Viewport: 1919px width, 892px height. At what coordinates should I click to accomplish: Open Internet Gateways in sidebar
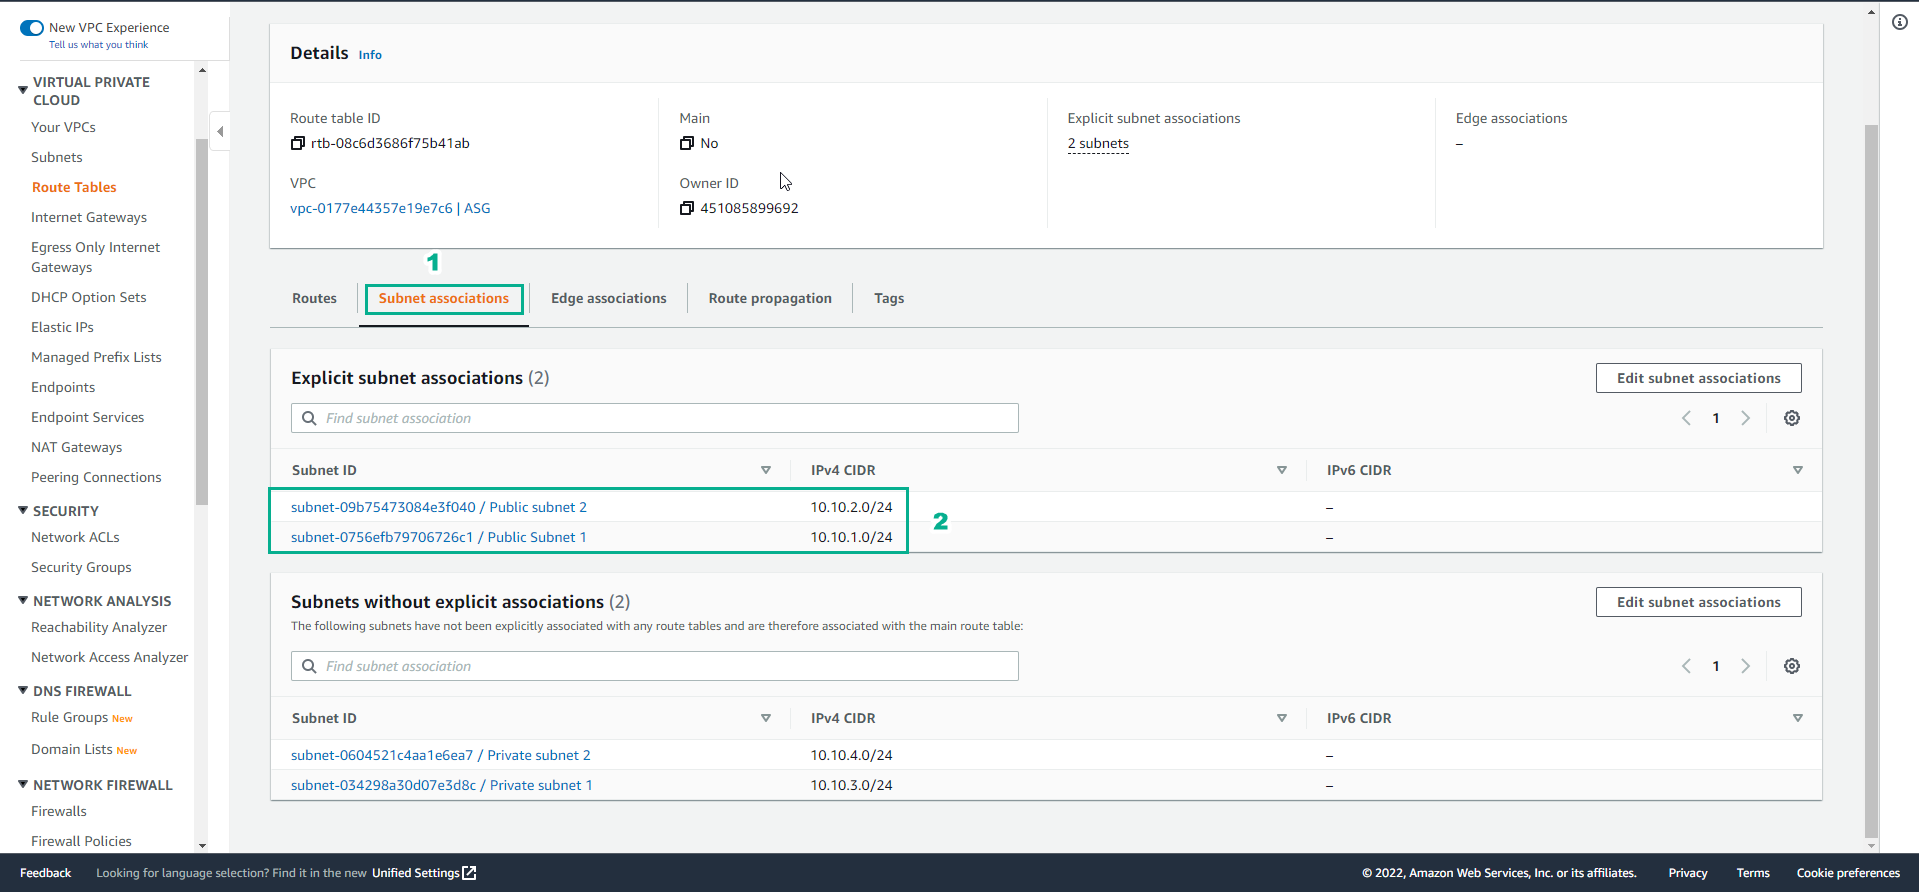click(x=89, y=217)
